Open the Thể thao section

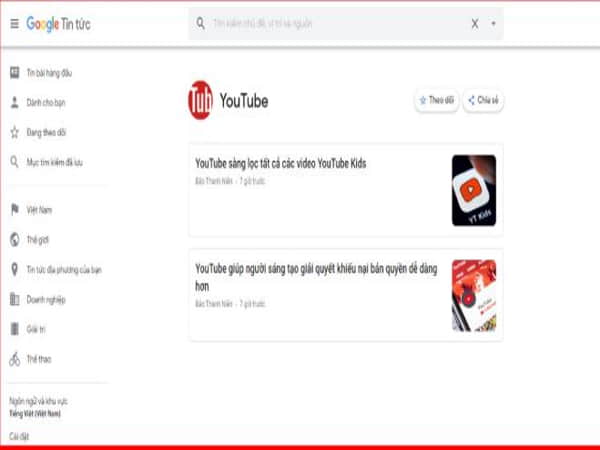click(39, 359)
